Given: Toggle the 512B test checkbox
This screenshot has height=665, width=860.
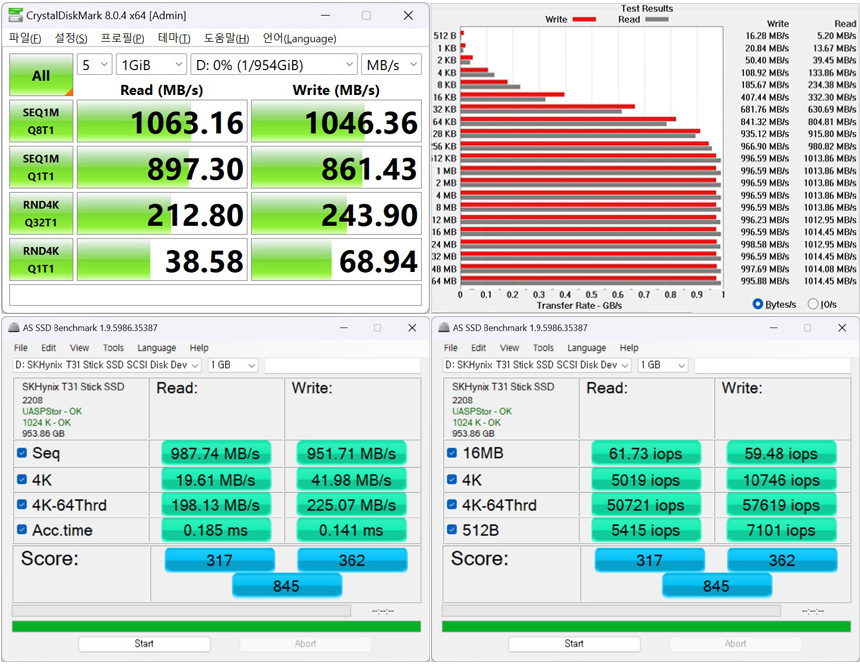Looking at the screenshot, I should 452,529.
